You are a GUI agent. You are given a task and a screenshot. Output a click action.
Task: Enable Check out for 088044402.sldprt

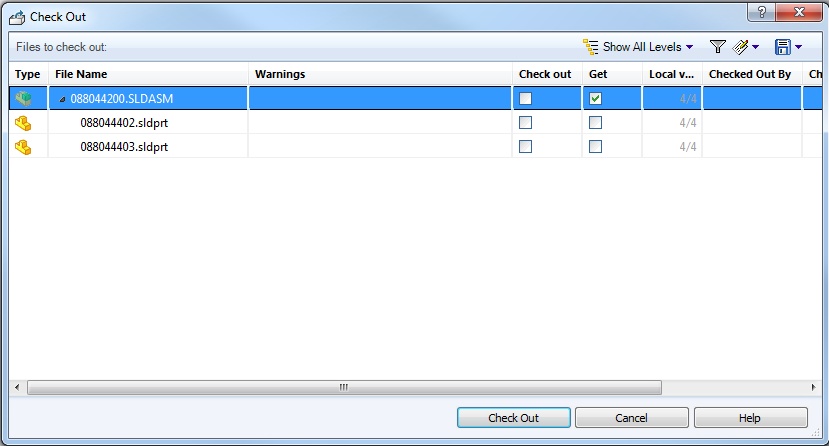coord(526,123)
